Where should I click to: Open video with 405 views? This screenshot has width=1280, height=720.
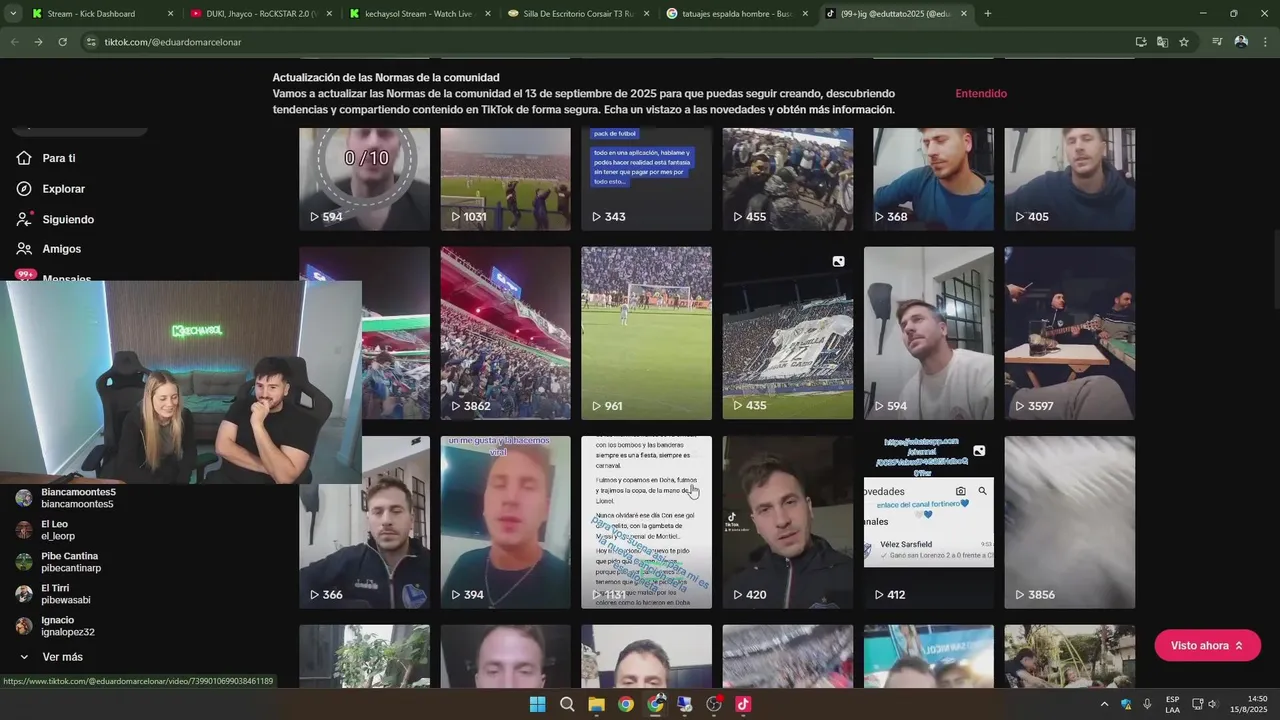pyautogui.click(x=1070, y=179)
